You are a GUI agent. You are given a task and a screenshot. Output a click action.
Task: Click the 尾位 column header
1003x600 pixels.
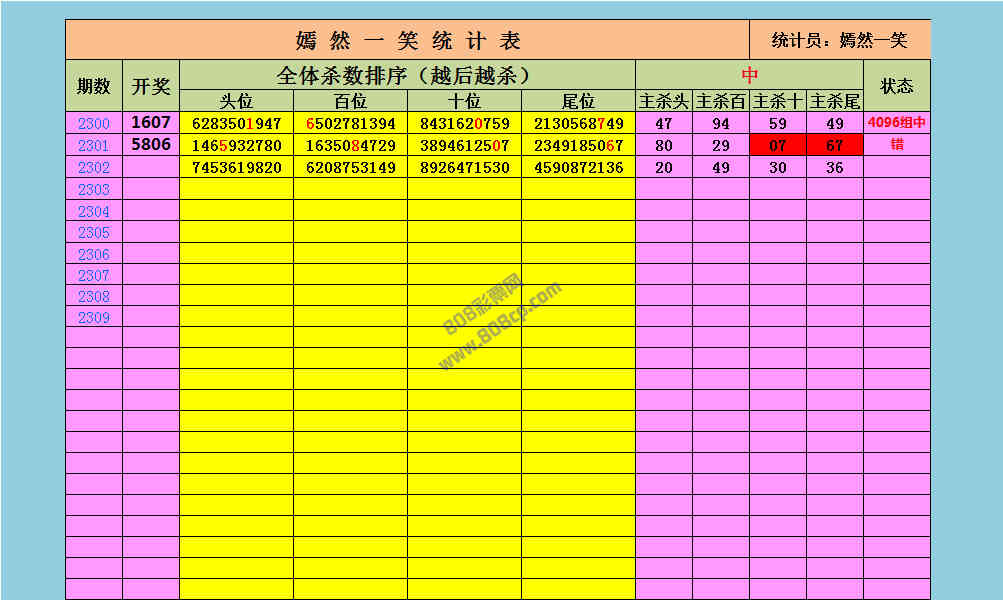[x=578, y=101]
